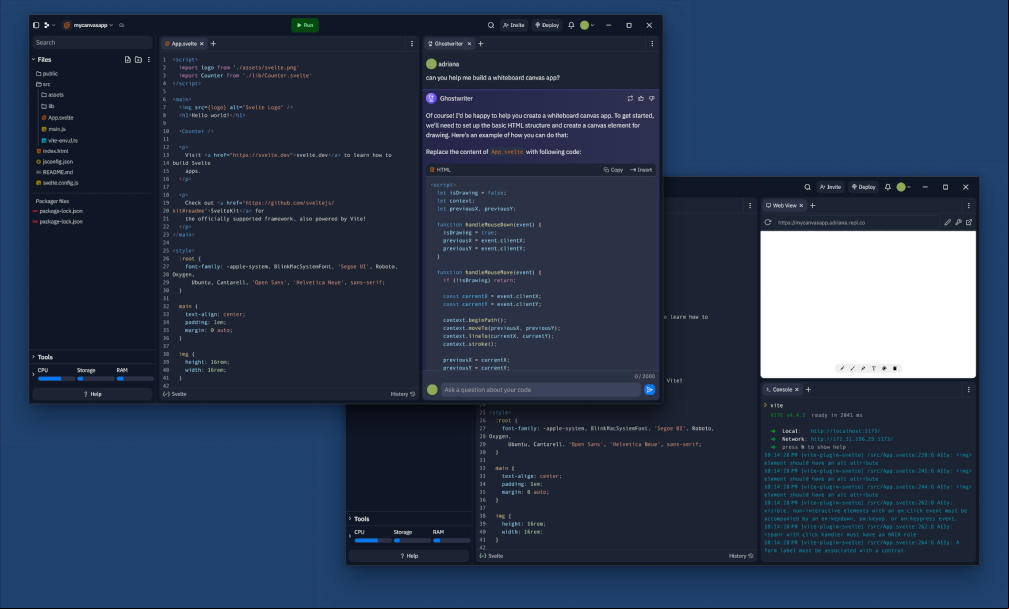This screenshot has width=1009, height=609.
Task: Open App.svelte in the file tree
Action: click(57, 118)
